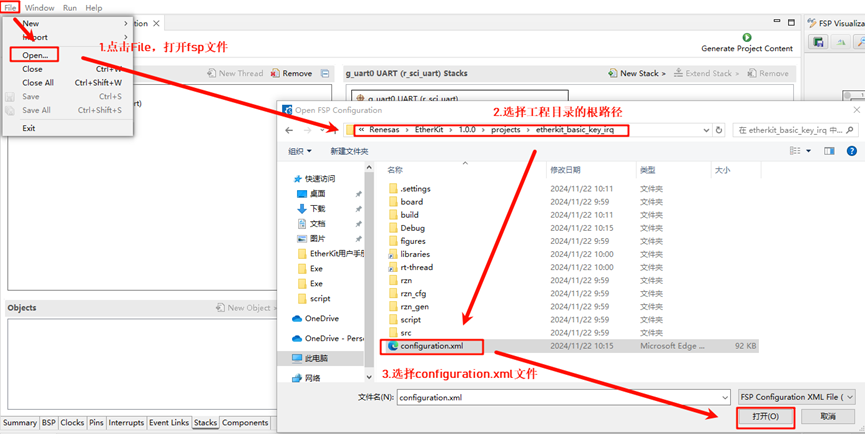Viewport: 865px width, 434px height.
Task: Click the EtherKit用户手册 folder in sidebar
Action: [x=331, y=254]
